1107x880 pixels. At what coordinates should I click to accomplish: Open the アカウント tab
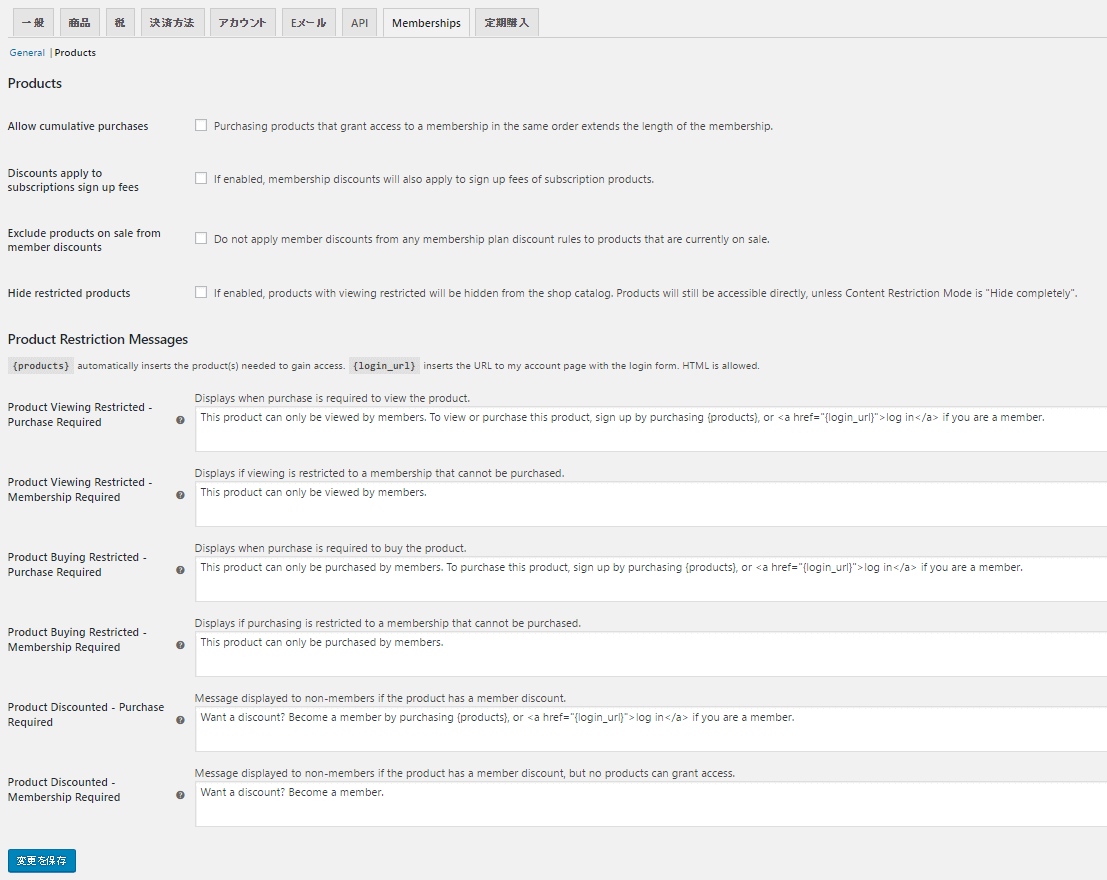(242, 23)
